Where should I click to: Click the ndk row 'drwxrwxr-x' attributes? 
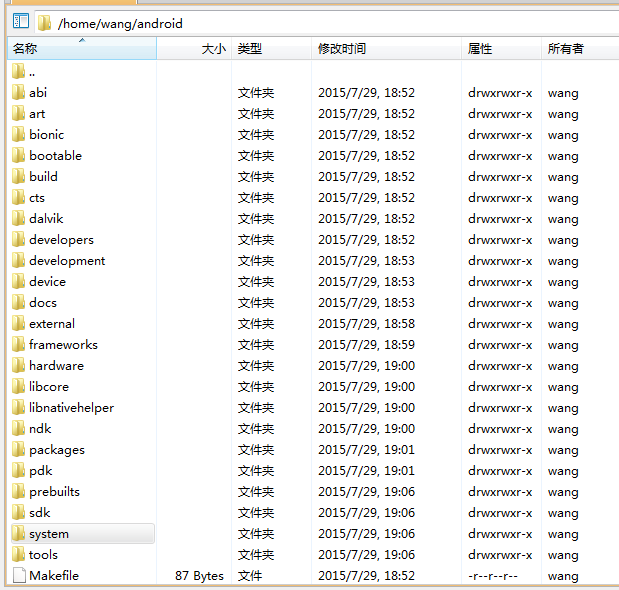[500, 429]
